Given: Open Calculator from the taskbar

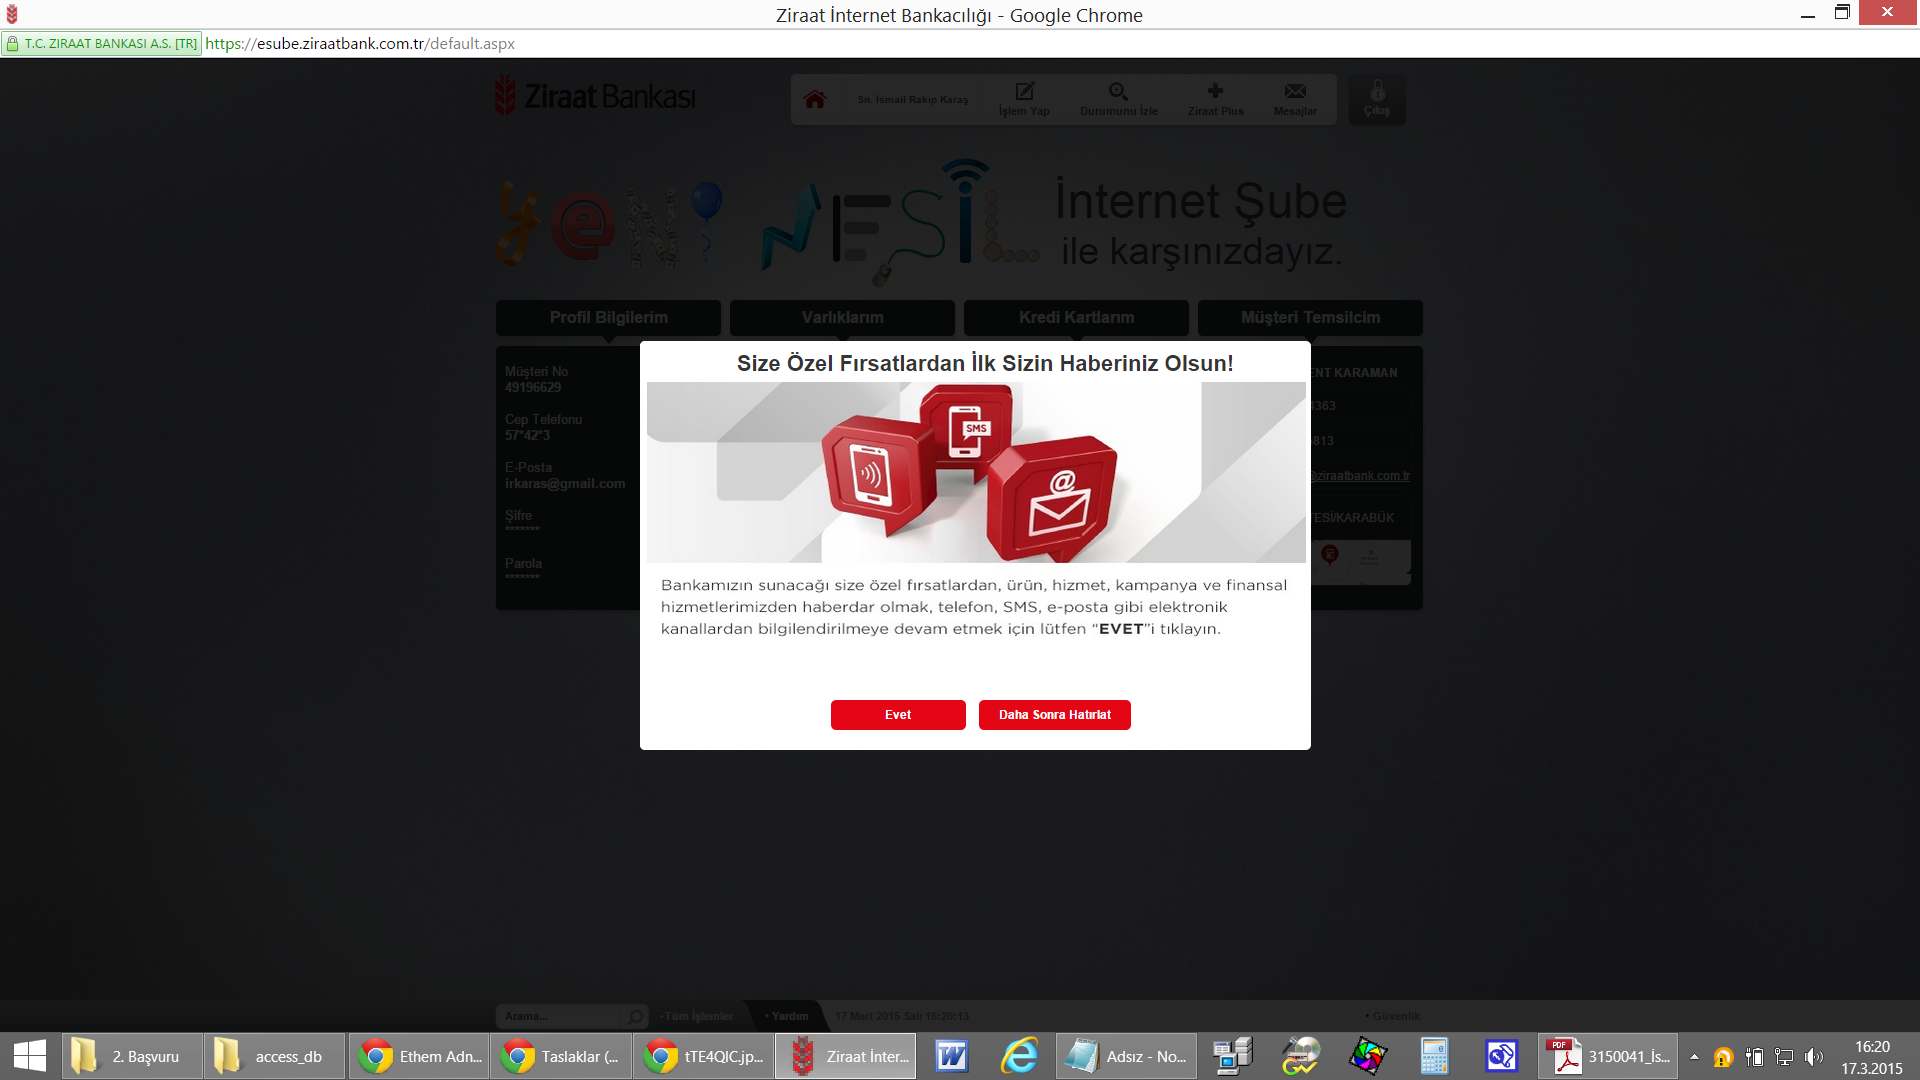Looking at the screenshot, I should click(1434, 1056).
